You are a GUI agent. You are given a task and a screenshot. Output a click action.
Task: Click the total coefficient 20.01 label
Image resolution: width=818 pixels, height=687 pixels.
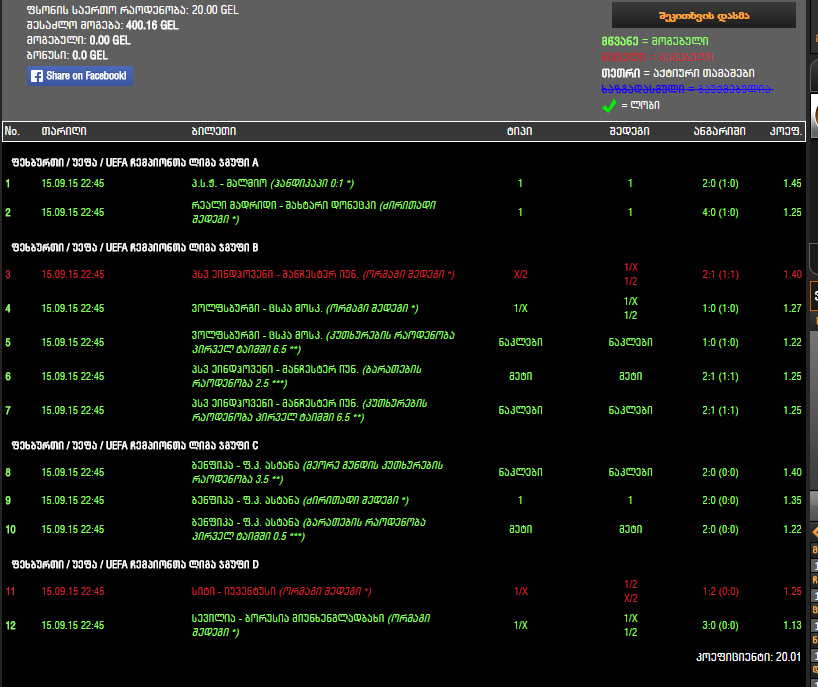(749, 658)
